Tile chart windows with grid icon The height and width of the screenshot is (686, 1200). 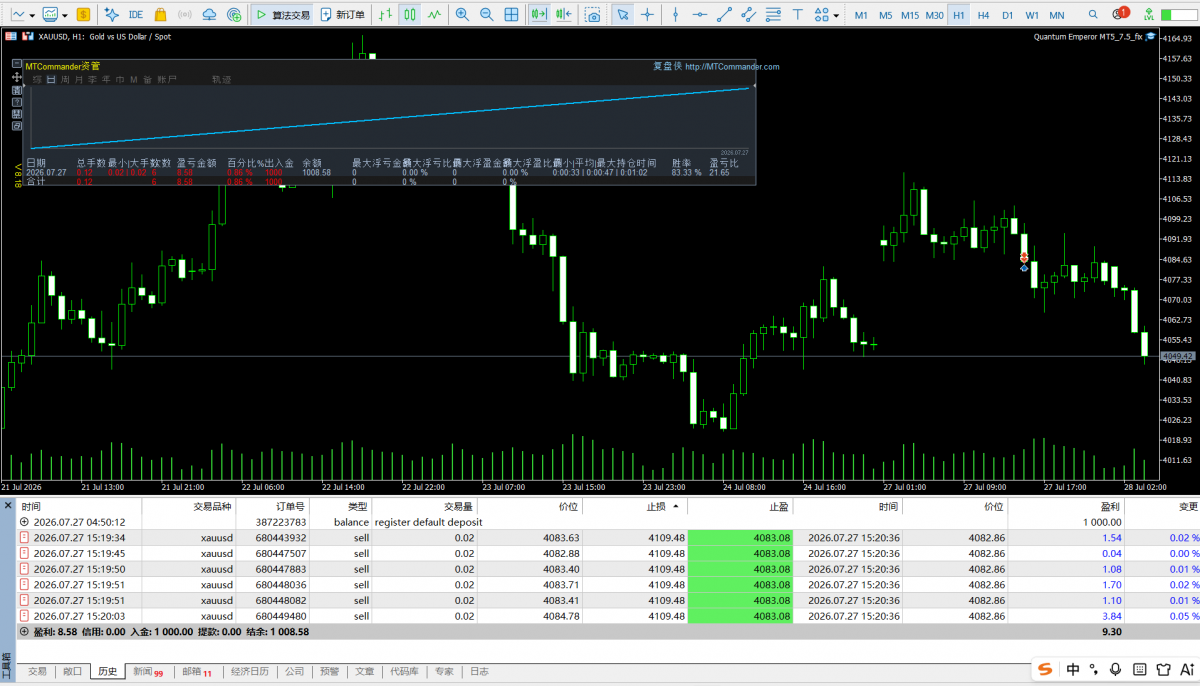(x=511, y=15)
